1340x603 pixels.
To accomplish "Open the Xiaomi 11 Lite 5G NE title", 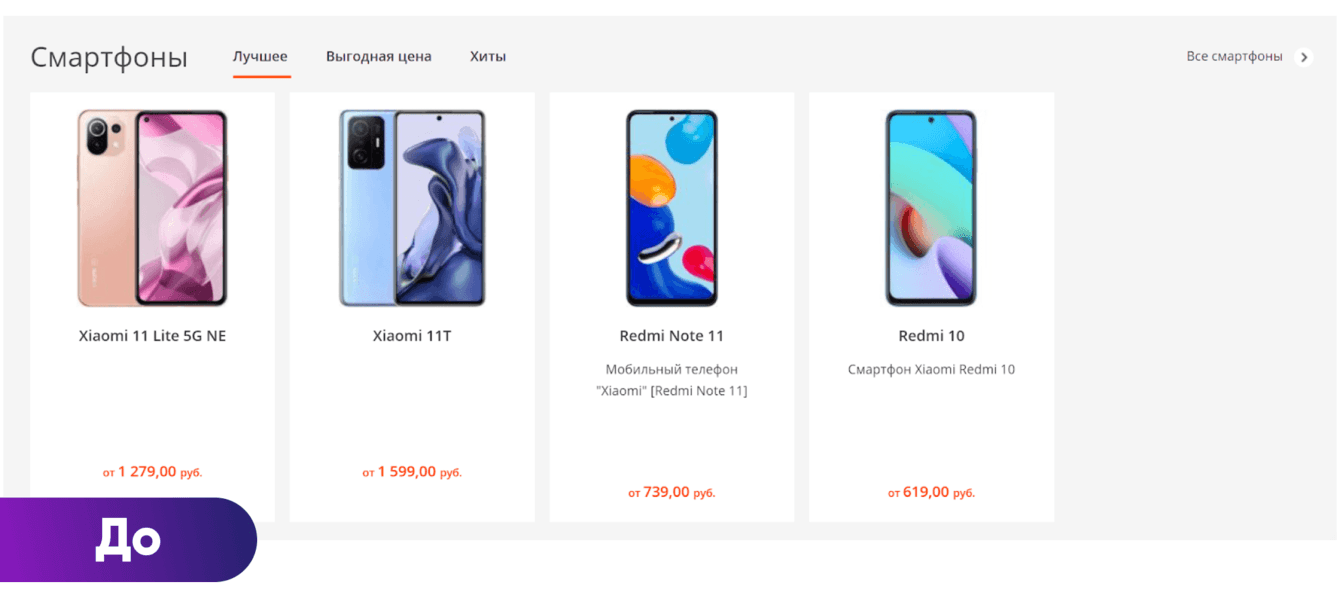I will [x=152, y=336].
